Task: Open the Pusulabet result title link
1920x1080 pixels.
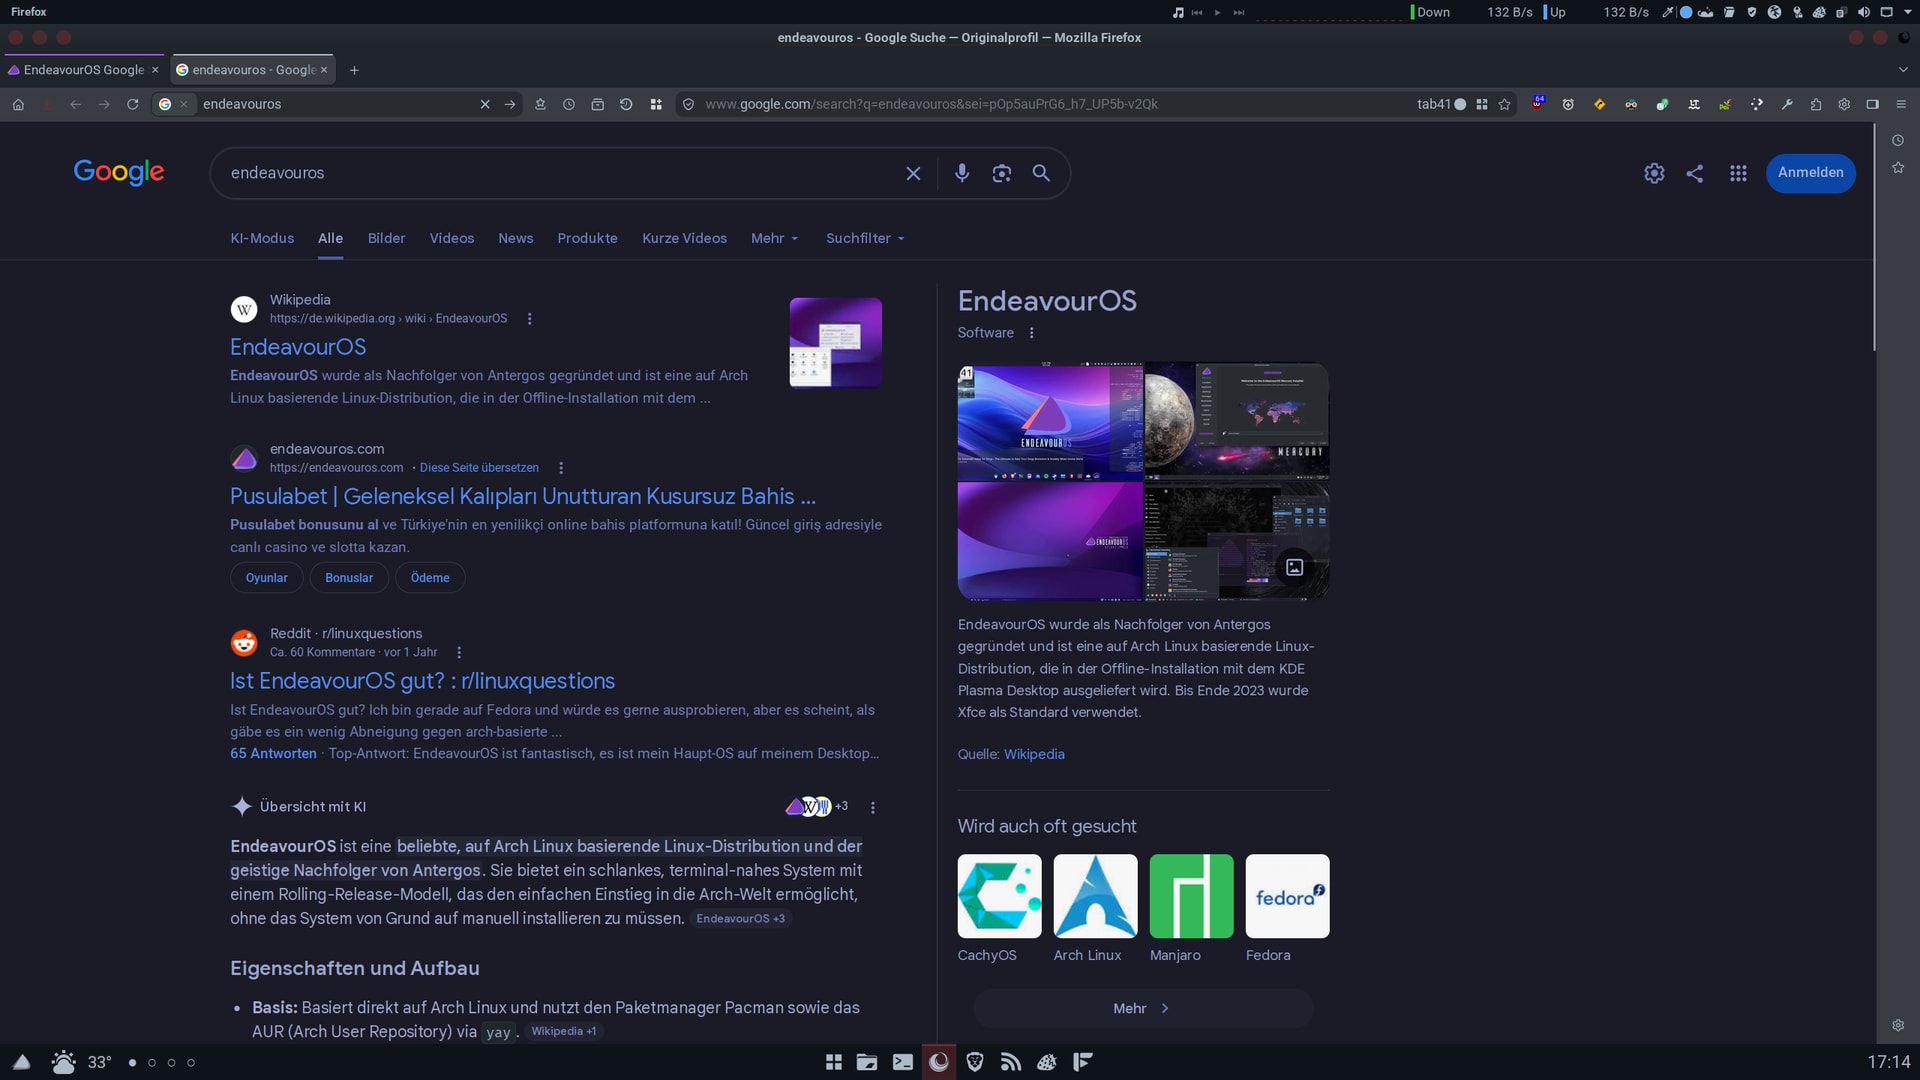Action: point(523,497)
